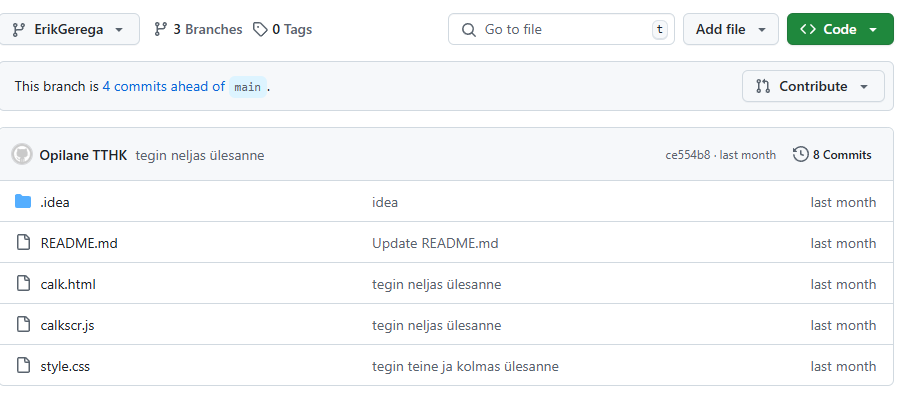Open commit tegin teine ja kolmas ülesanne
The image size is (902, 401).
pos(465,366)
